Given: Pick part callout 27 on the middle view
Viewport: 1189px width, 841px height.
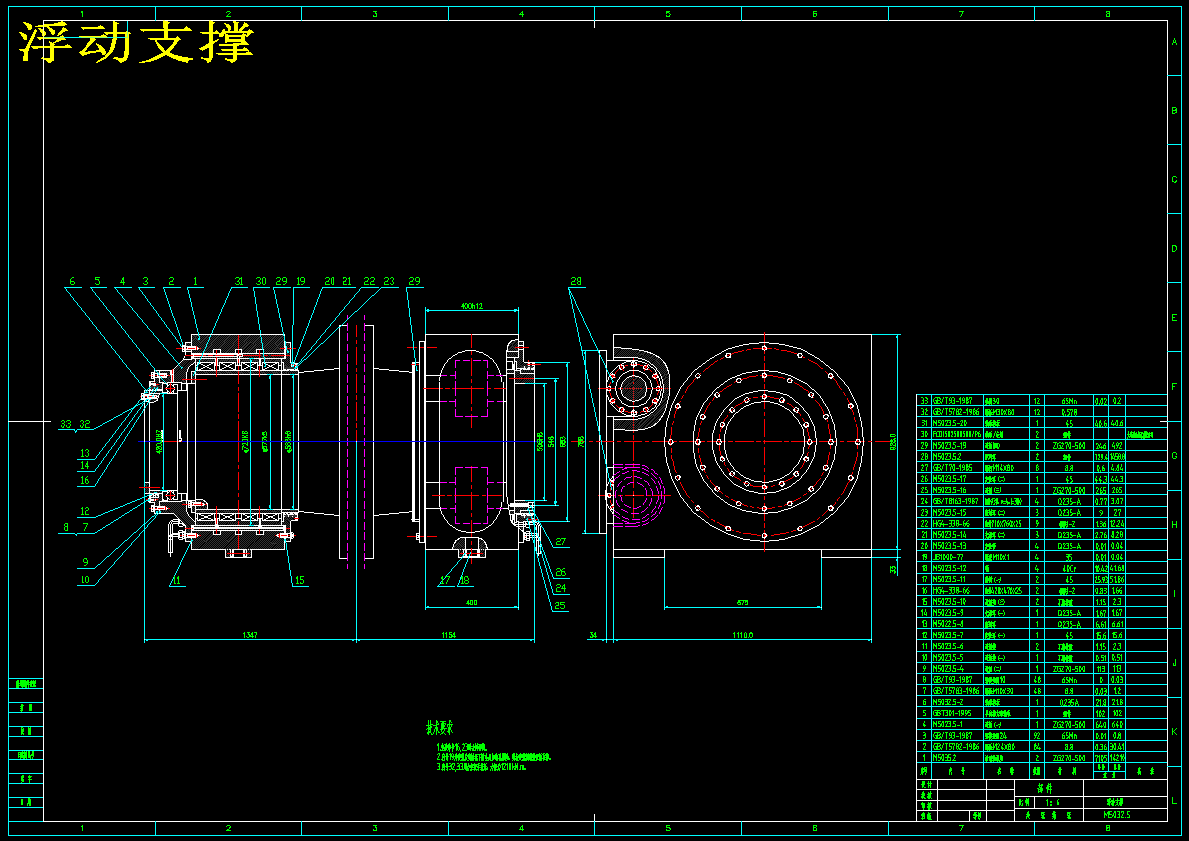Looking at the screenshot, I should pyautogui.click(x=560, y=542).
